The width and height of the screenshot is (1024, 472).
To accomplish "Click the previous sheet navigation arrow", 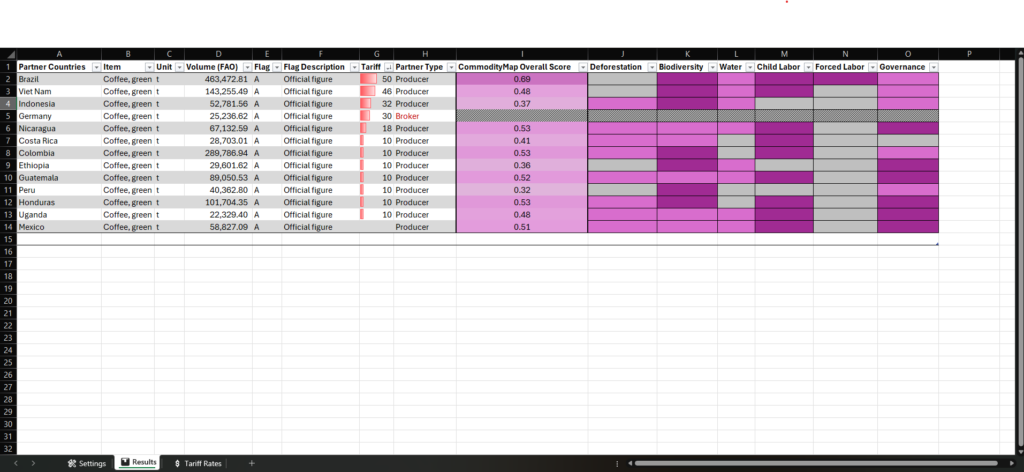I will tap(16, 463).
